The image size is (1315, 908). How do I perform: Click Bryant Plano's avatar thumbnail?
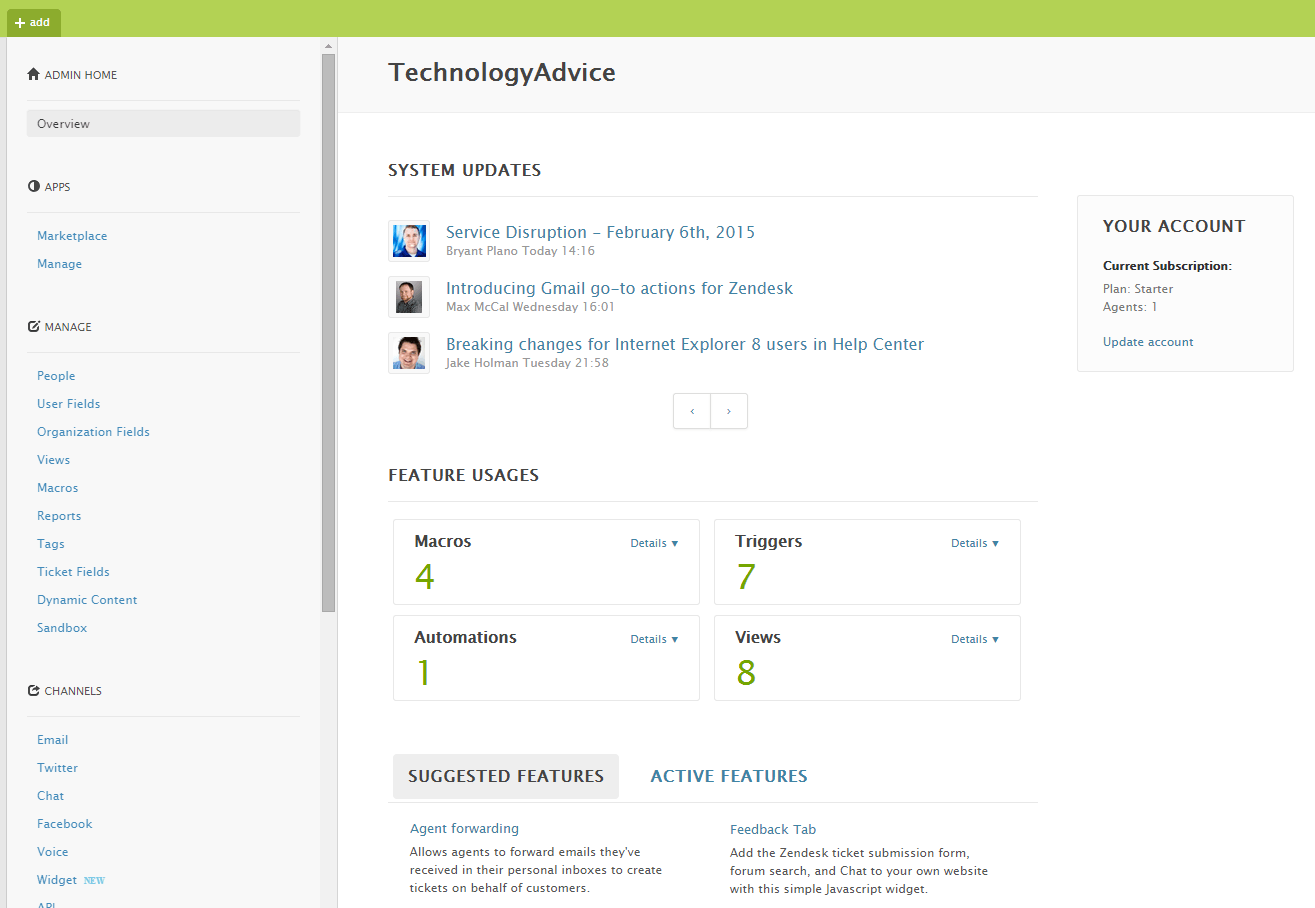(x=409, y=241)
